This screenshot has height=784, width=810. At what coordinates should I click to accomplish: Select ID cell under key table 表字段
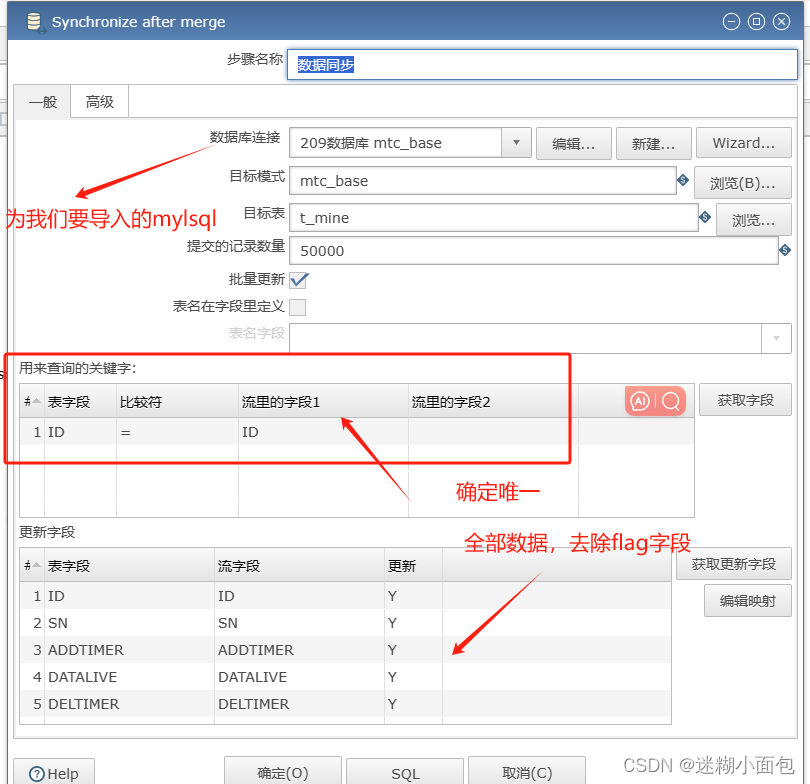81,432
